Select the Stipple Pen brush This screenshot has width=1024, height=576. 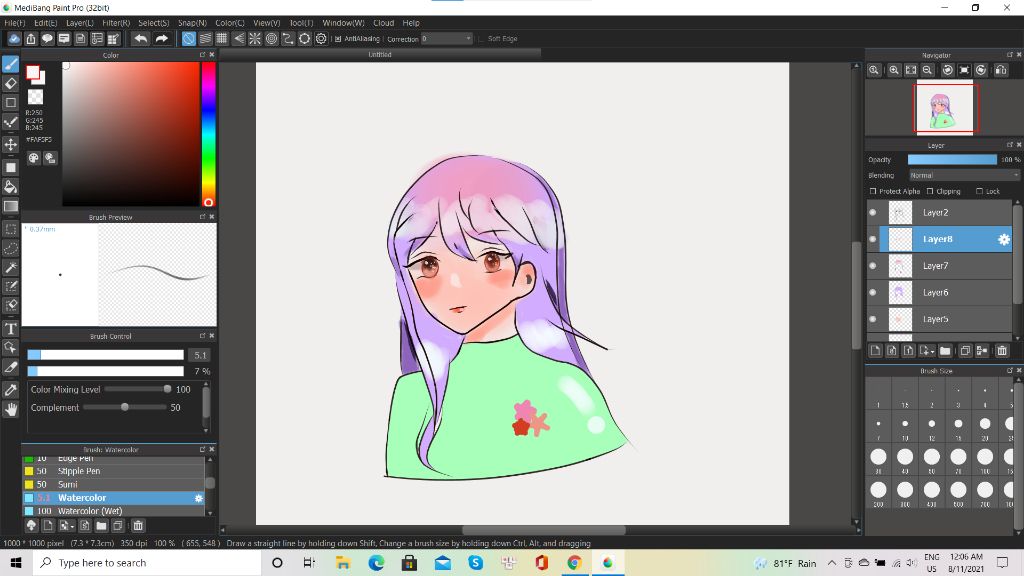pos(114,471)
